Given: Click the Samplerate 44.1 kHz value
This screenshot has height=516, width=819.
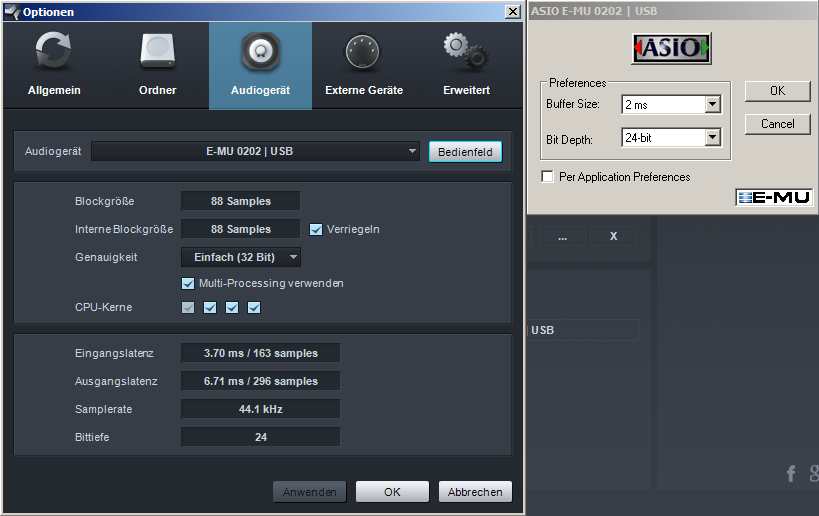Looking at the screenshot, I should 261,409.
